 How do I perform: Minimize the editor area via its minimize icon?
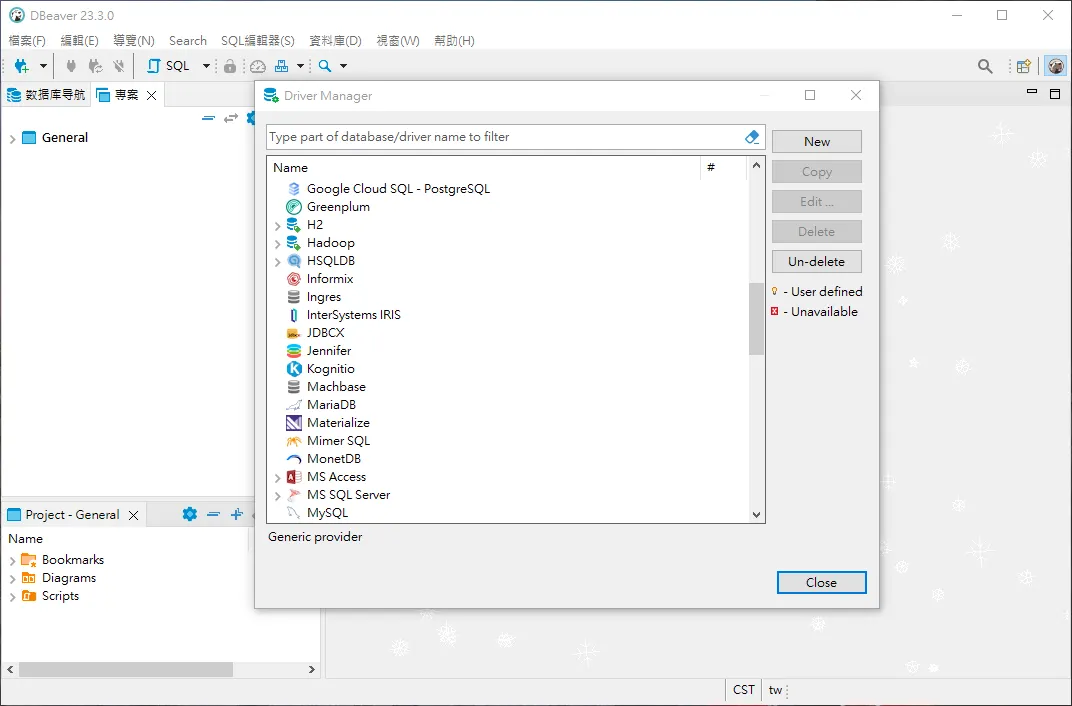click(1032, 92)
